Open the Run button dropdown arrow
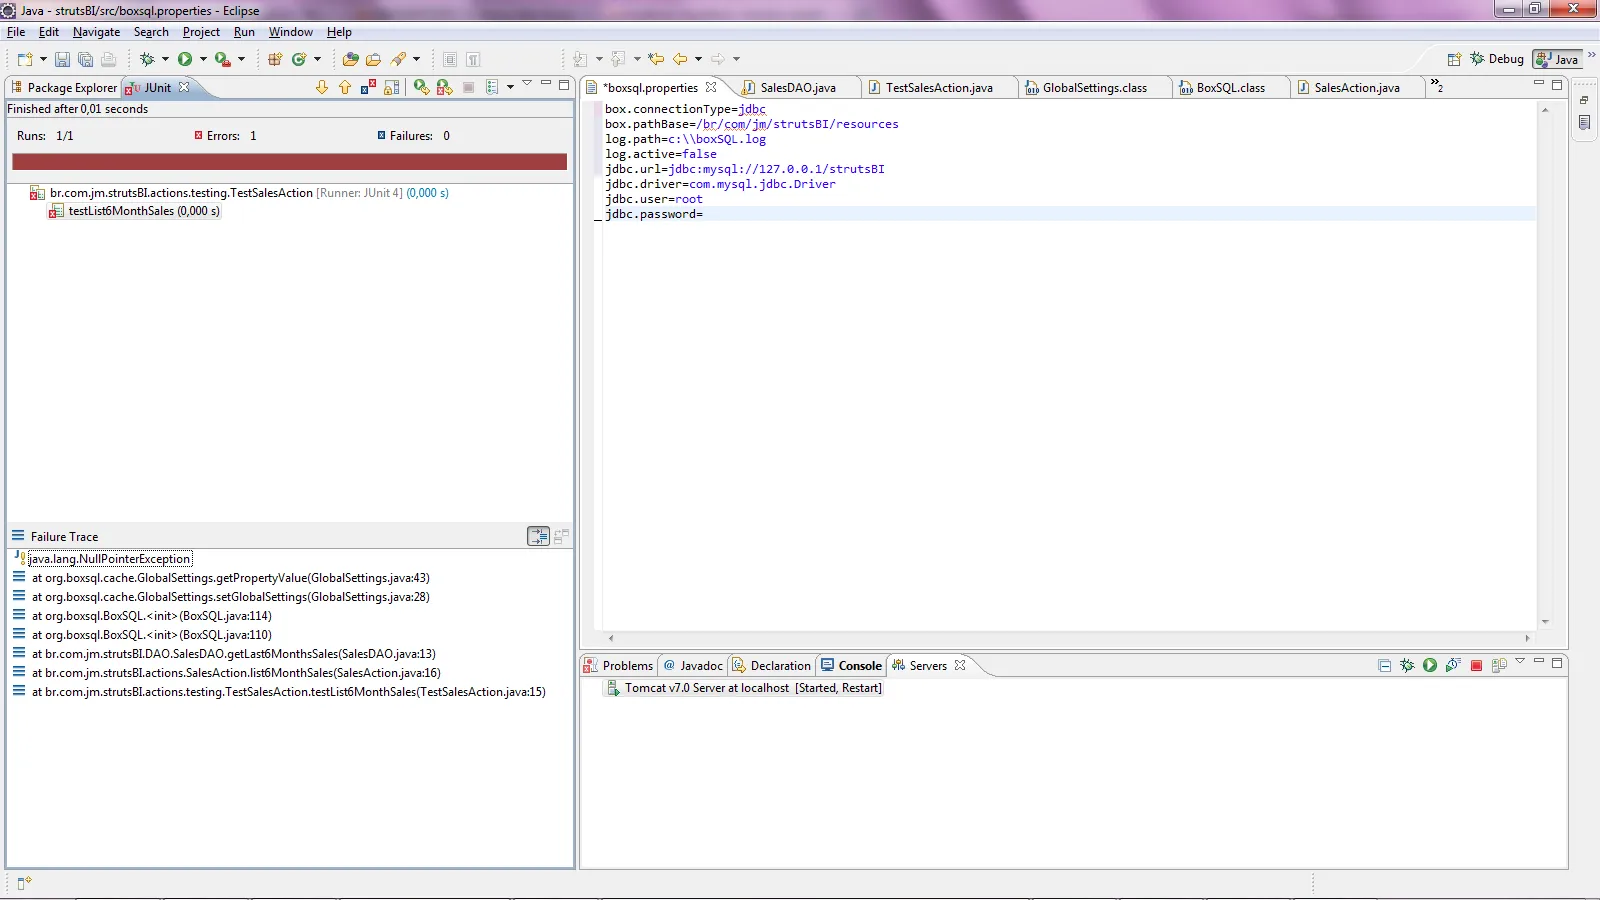1600x900 pixels. tap(203, 60)
